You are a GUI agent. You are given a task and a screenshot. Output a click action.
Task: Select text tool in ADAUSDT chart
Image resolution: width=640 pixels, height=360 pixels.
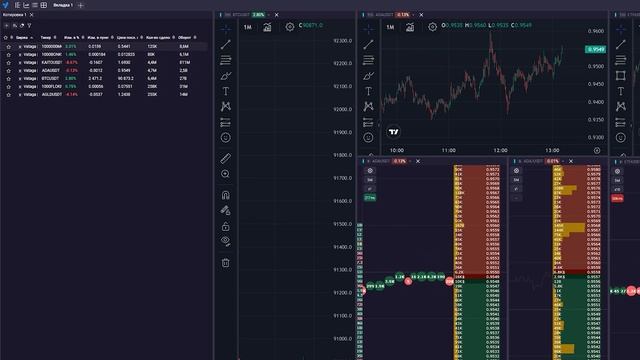point(368,91)
